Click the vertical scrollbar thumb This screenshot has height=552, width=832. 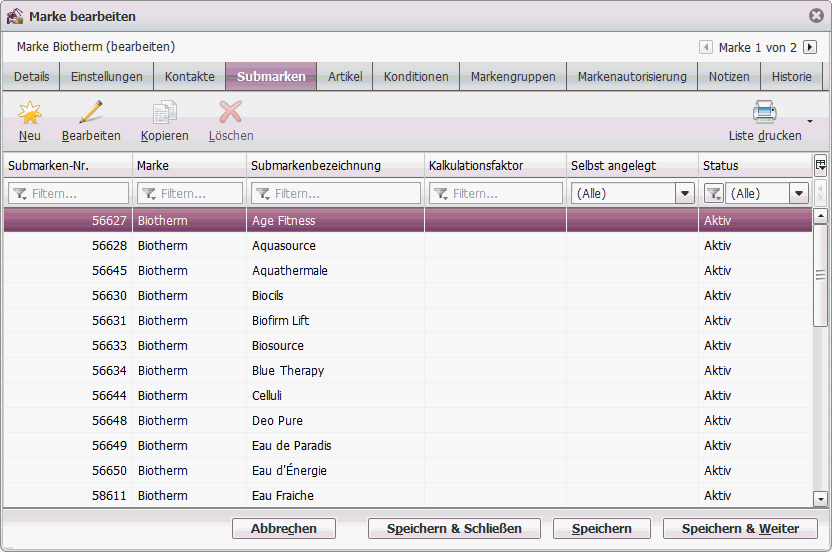coord(820,275)
